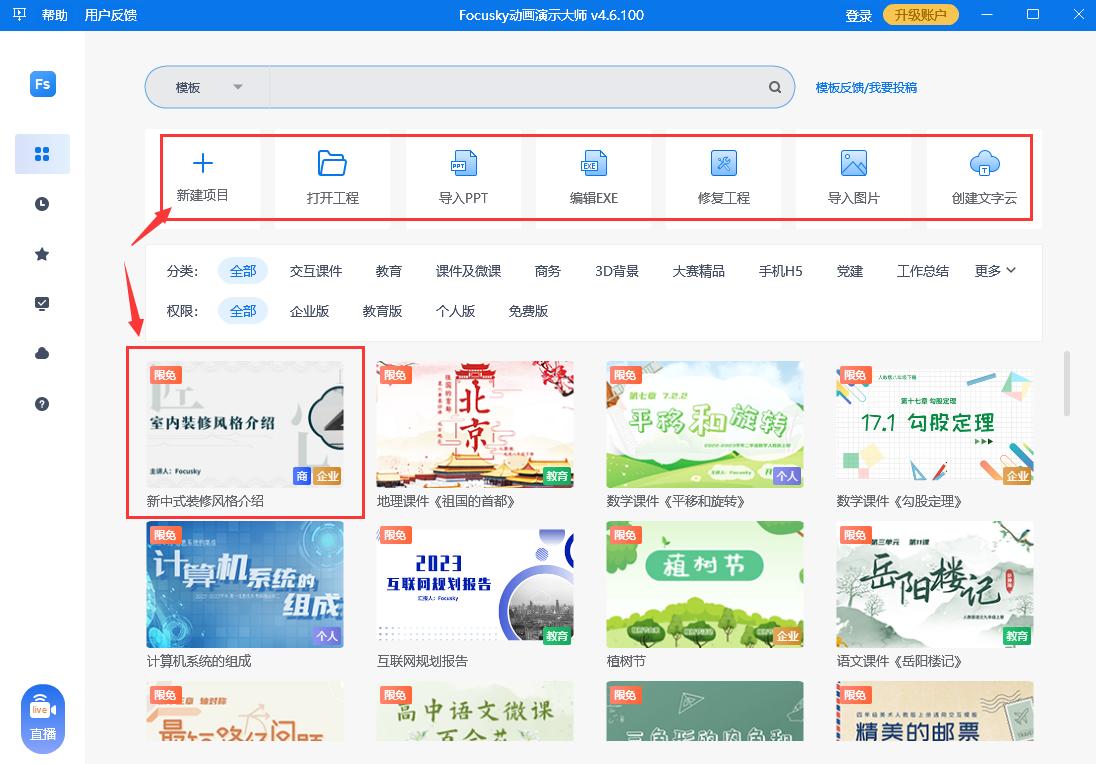Expand the 更多 category dropdown
1096x764 pixels.
point(994,270)
